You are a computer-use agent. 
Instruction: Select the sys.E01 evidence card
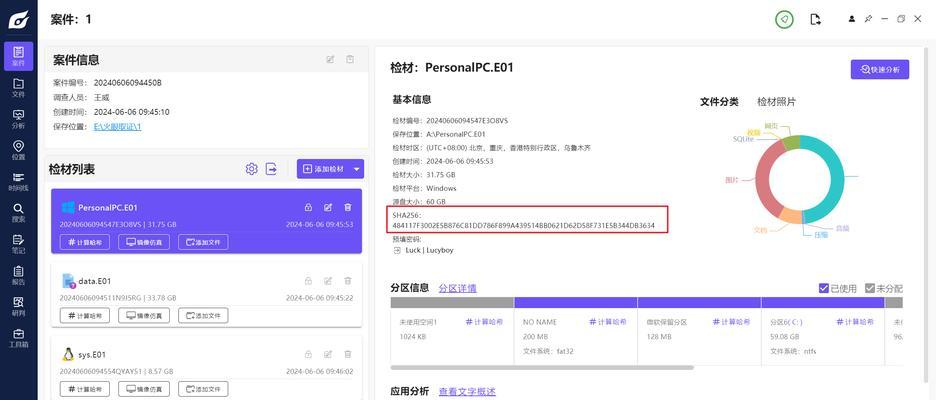click(x=207, y=368)
